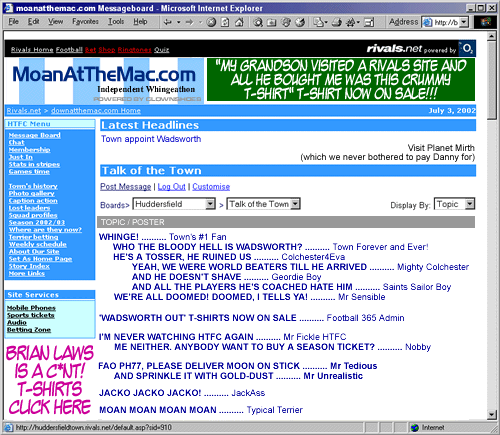
Task: Open the Favorites folder toolbar icon
Action: pyautogui.click(x=272, y=22)
